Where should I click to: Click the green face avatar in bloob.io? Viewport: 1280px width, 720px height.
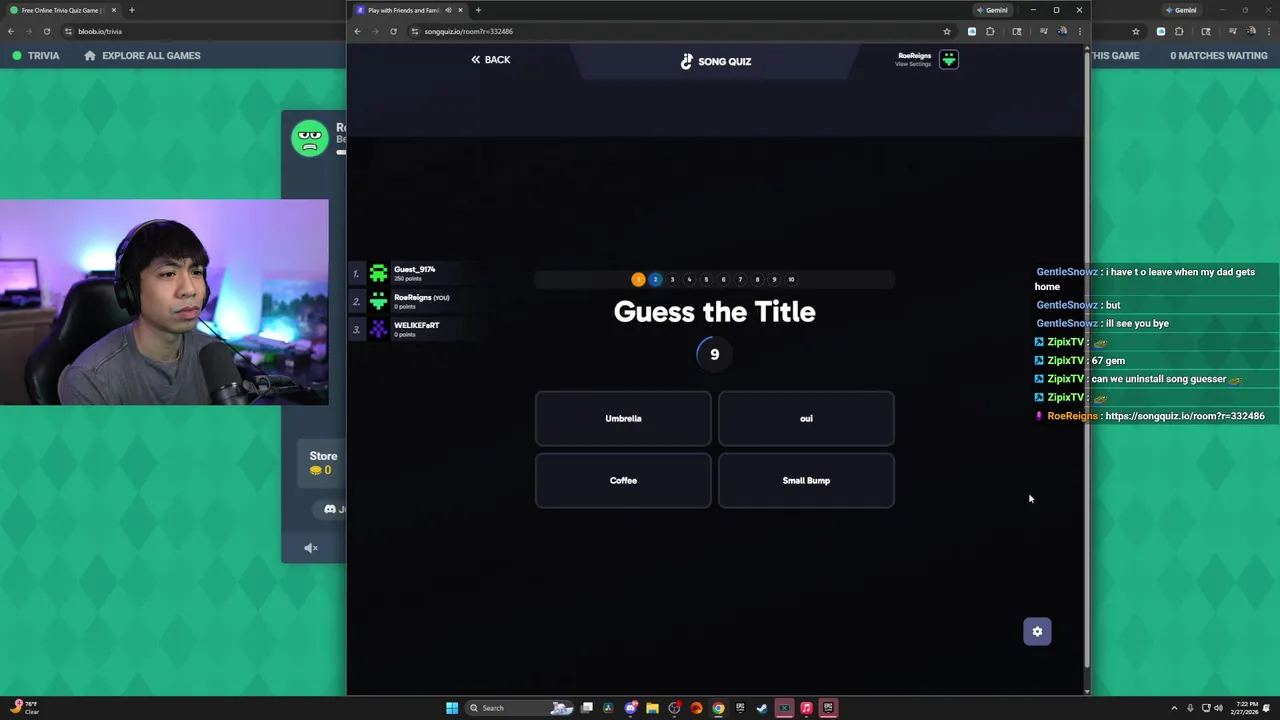[x=310, y=138]
